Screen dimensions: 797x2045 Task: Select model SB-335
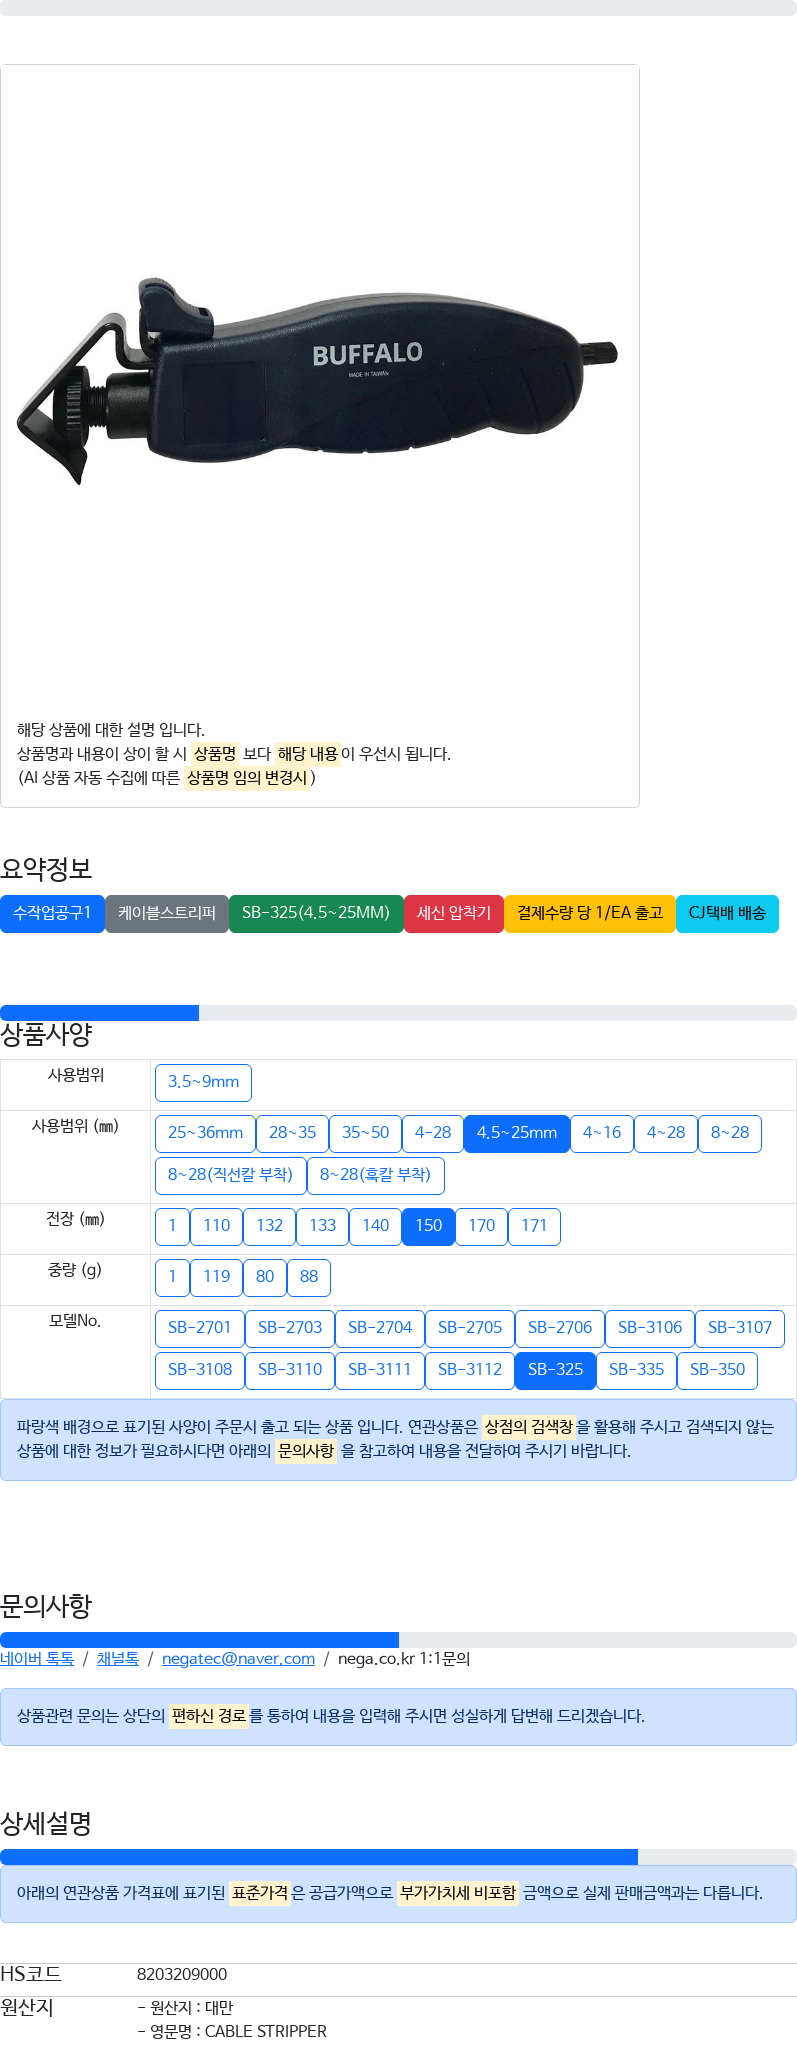637,1370
